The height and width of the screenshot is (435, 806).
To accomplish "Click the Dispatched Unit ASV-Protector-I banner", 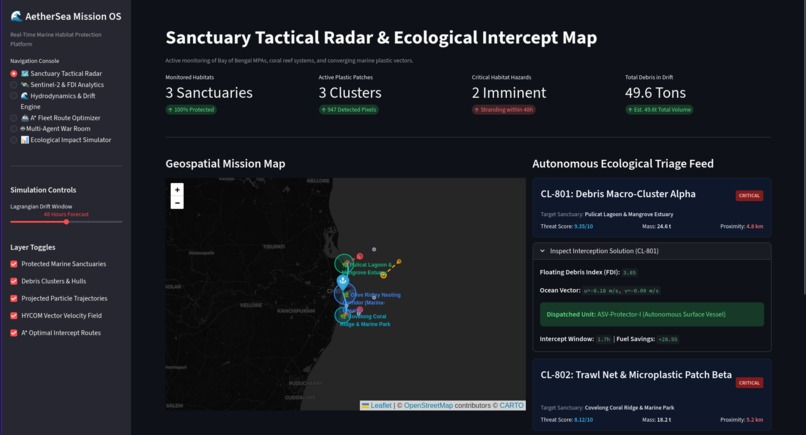I will tap(652, 314).
